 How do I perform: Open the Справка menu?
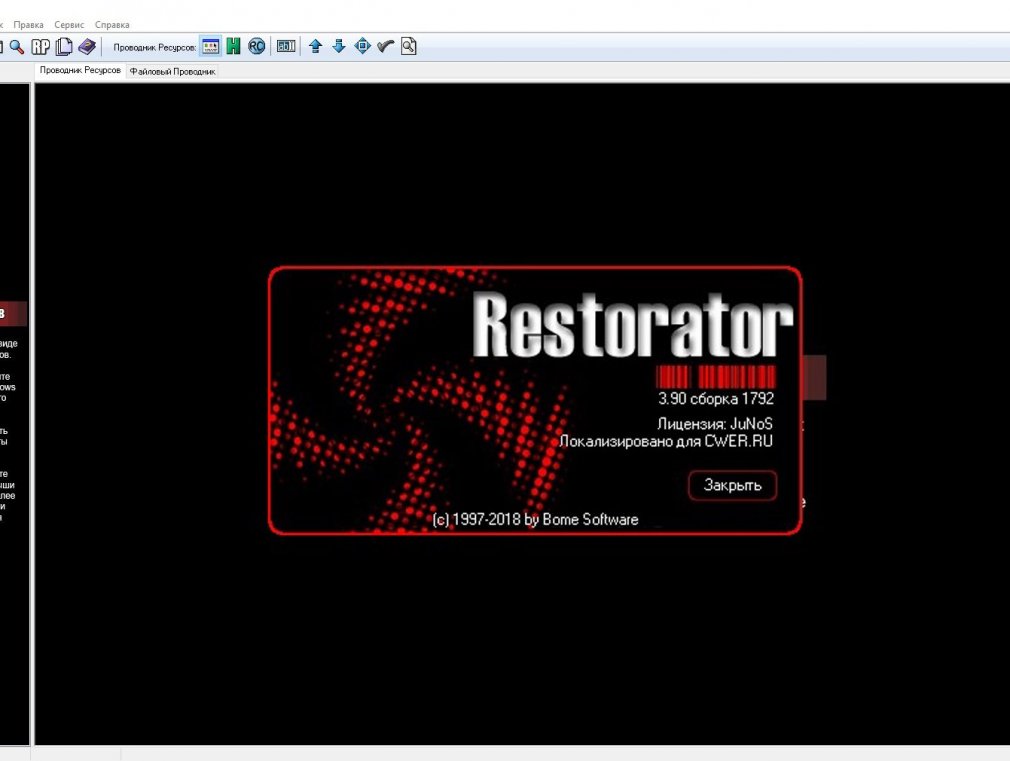[x=112, y=24]
